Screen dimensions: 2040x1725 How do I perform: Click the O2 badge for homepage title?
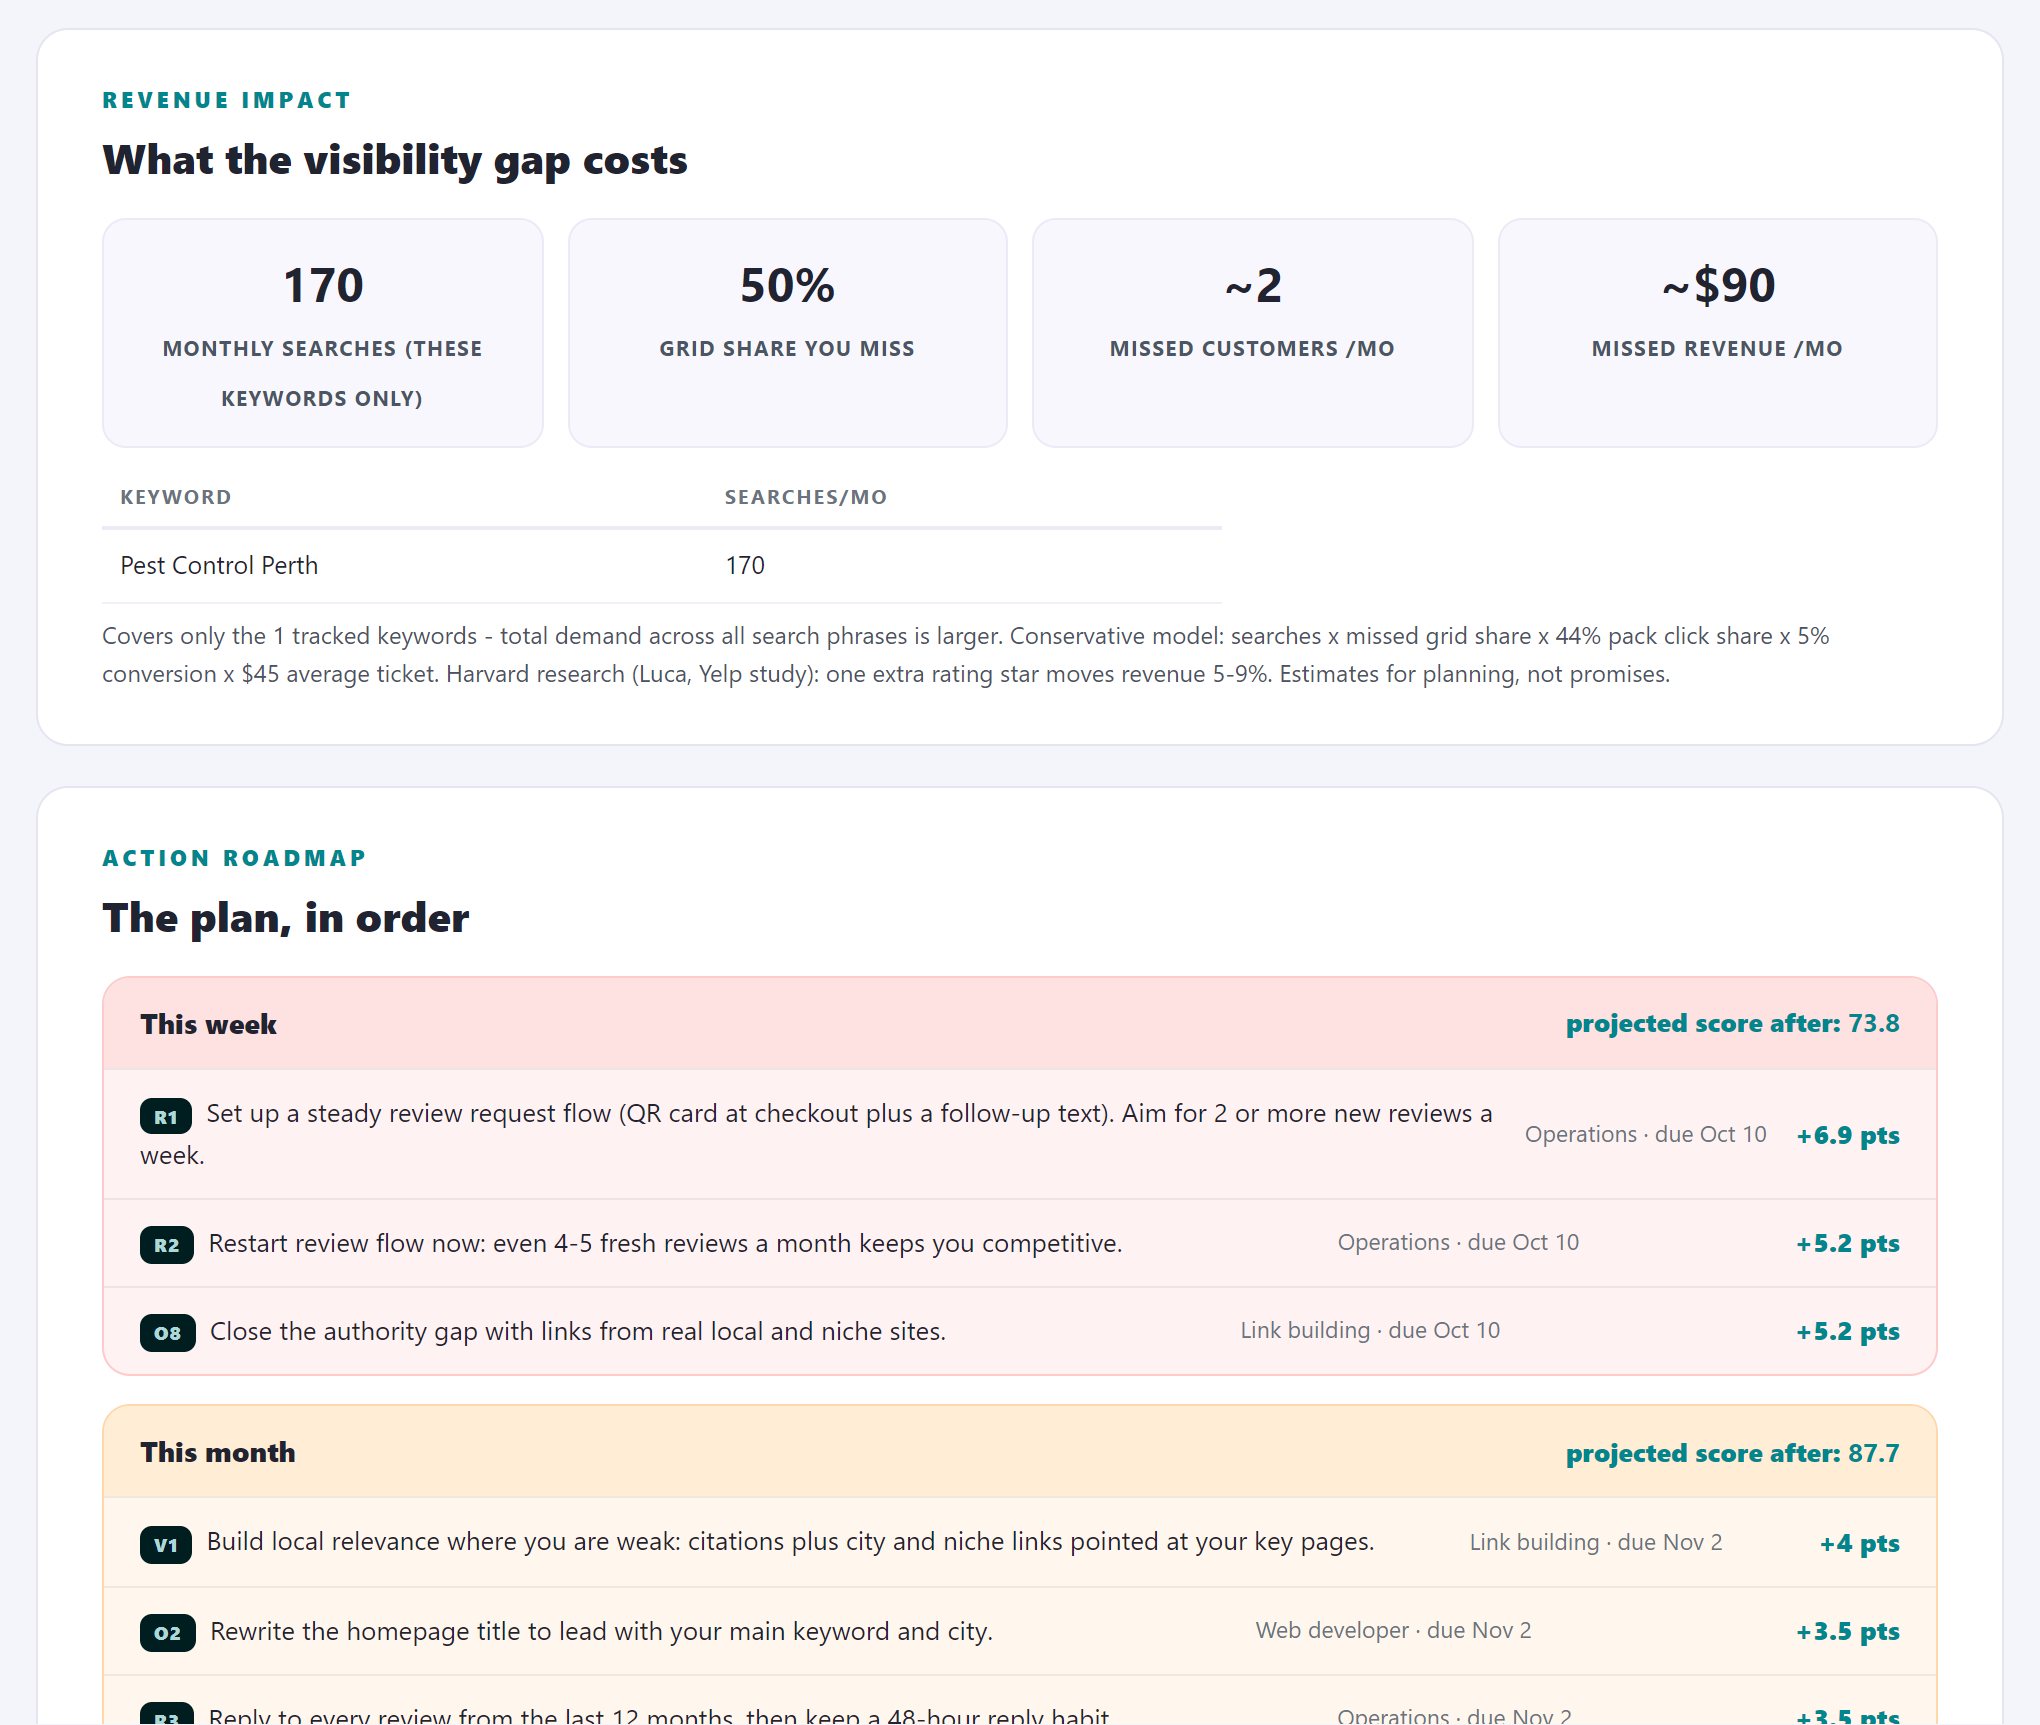coord(168,1632)
